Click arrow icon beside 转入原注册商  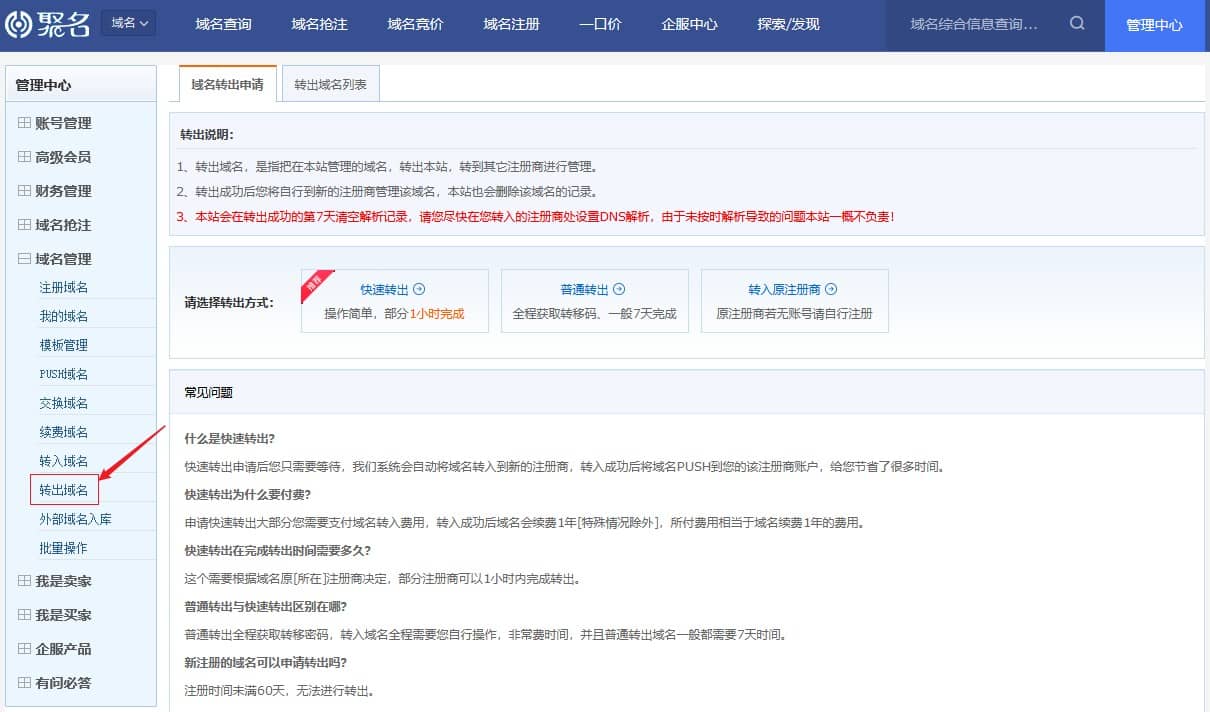[831, 289]
